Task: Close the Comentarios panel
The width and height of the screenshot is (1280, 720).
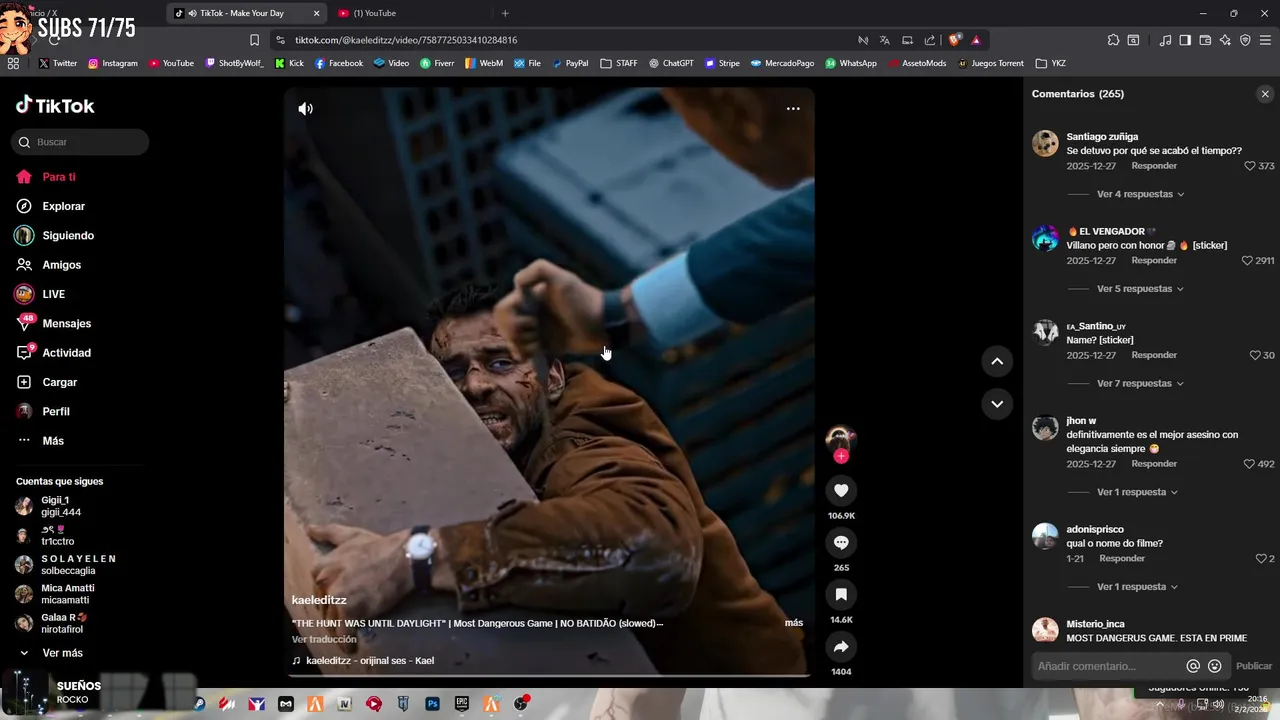Action: (1265, 94)
